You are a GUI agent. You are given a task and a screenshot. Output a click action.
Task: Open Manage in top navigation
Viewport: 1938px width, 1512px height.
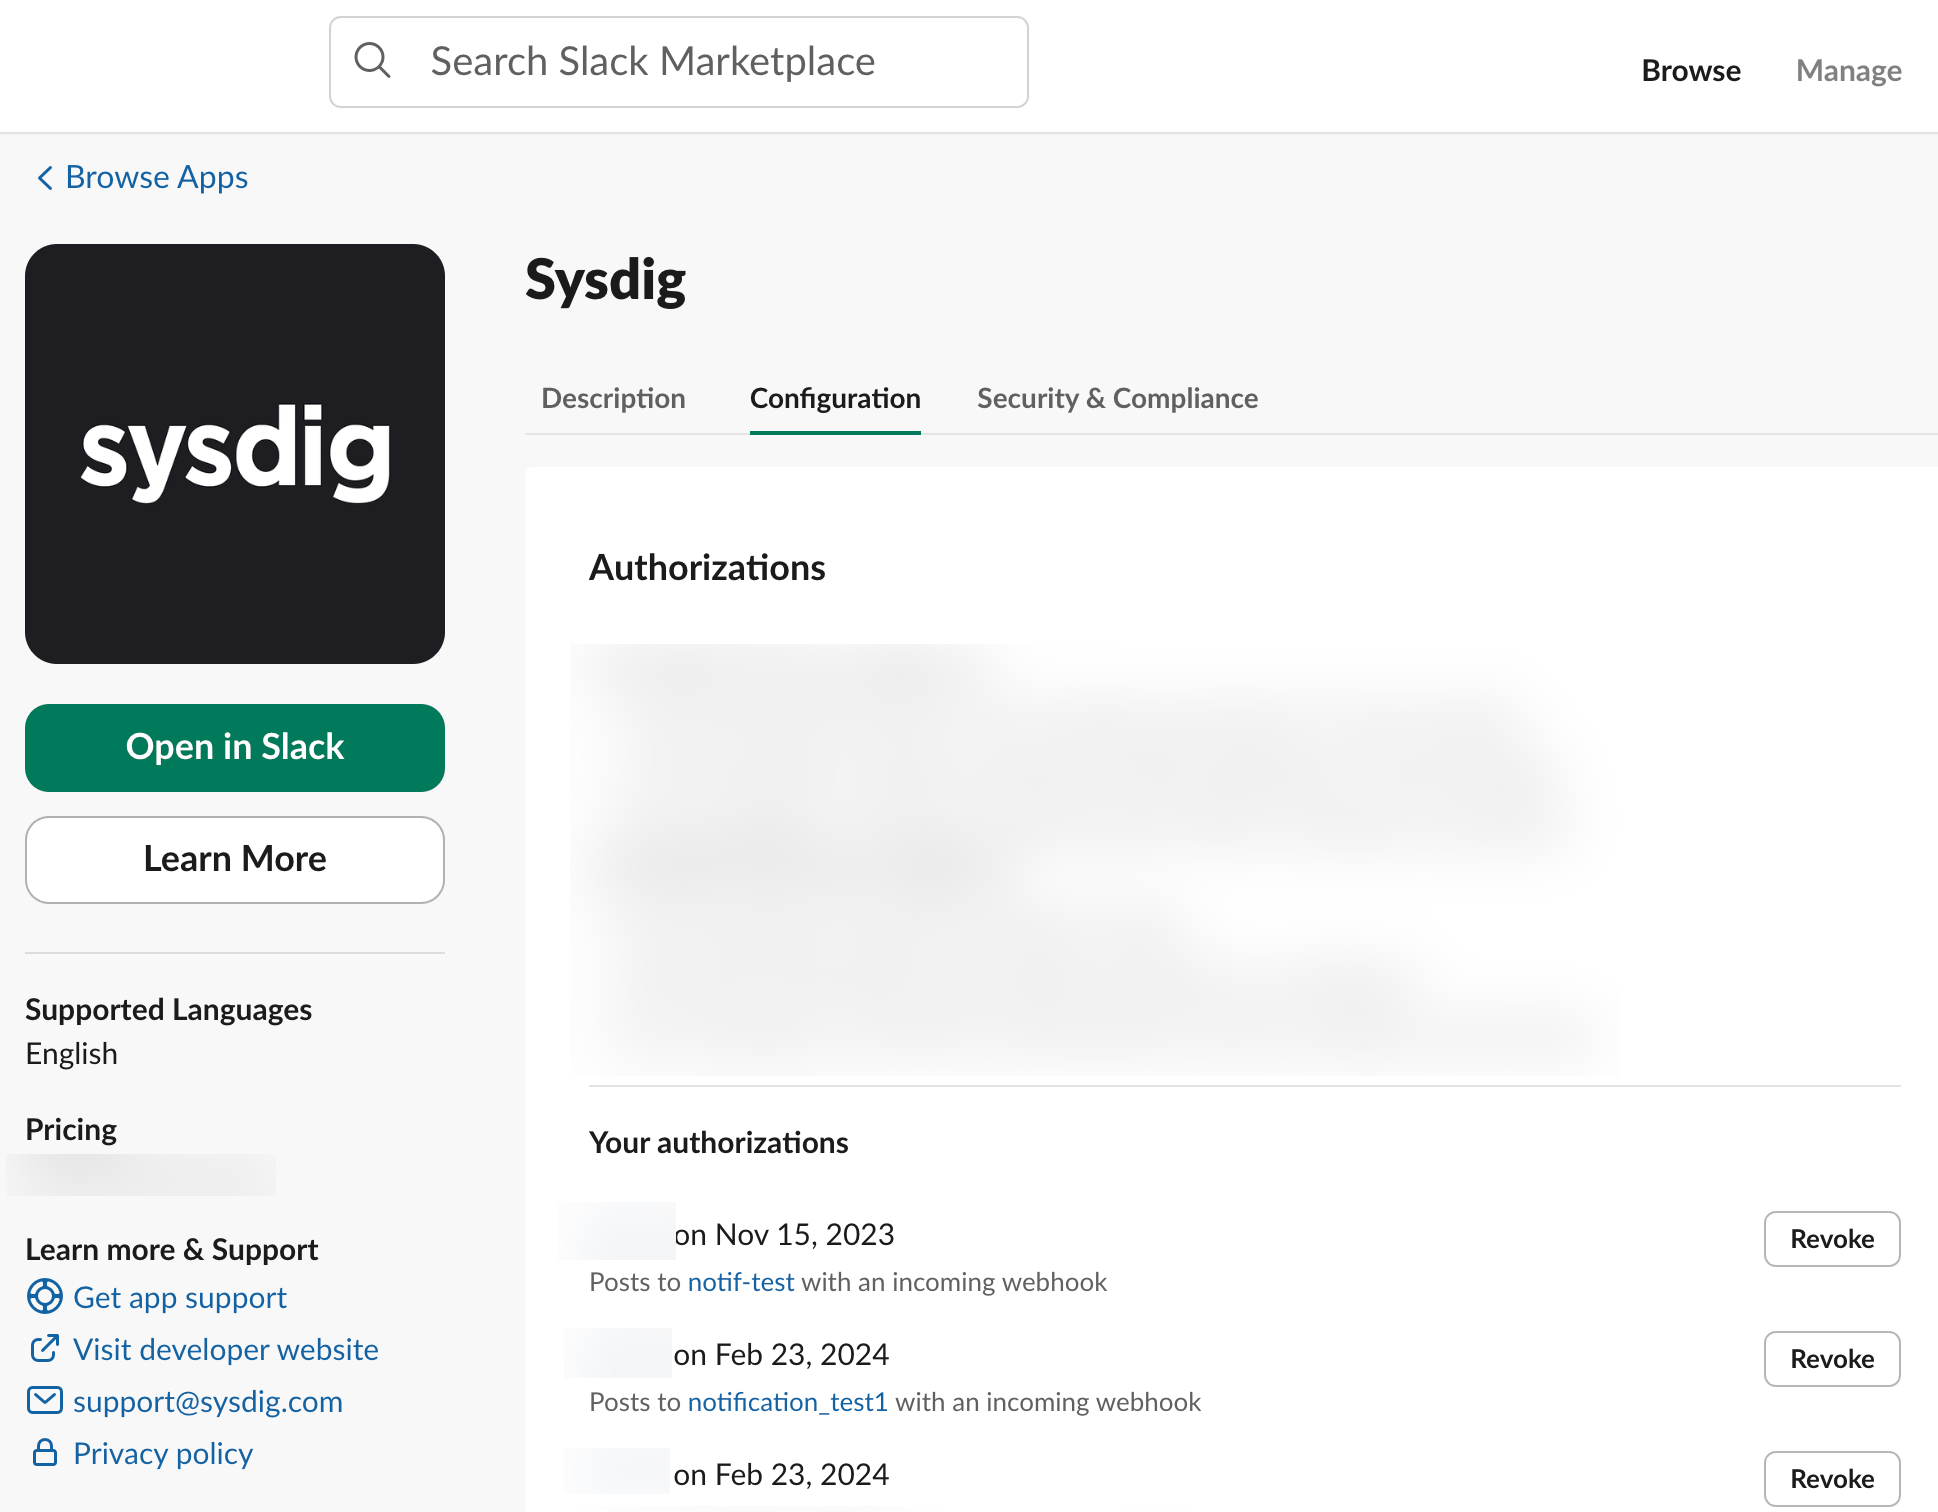point(1848,70)
